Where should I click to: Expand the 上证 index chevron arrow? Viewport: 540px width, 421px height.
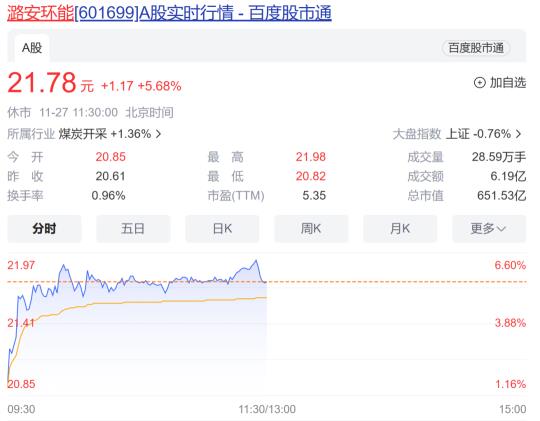[518, 134]
